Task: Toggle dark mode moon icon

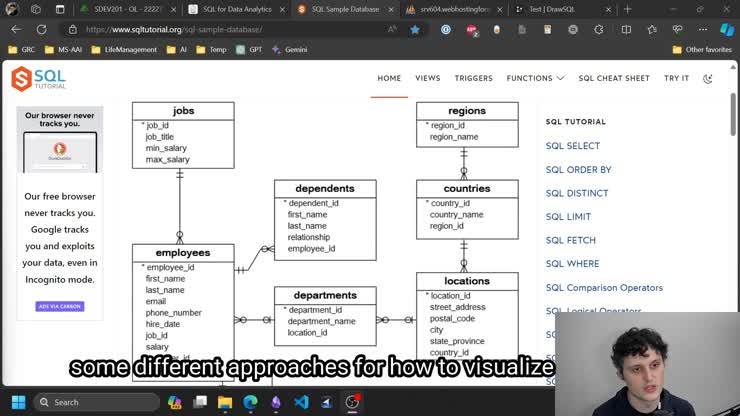Action: click(707, 78)
